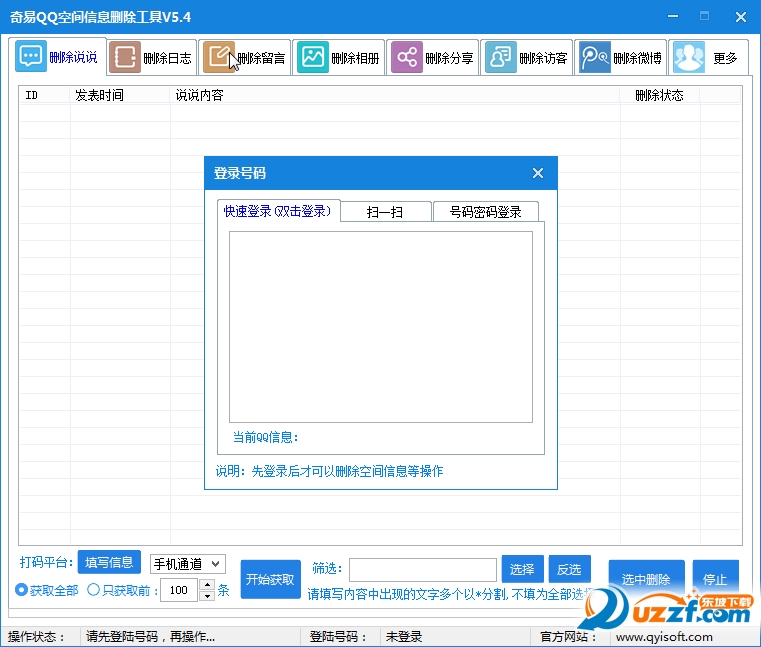Screen dimensions: 761x647
Task: Click the 删除状态 column header
Action: click(x=660, y=95)
